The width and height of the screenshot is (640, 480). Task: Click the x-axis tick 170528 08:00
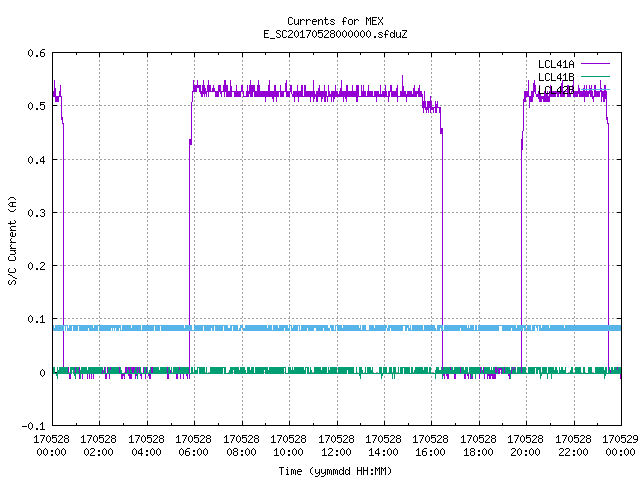pos(241,446)
